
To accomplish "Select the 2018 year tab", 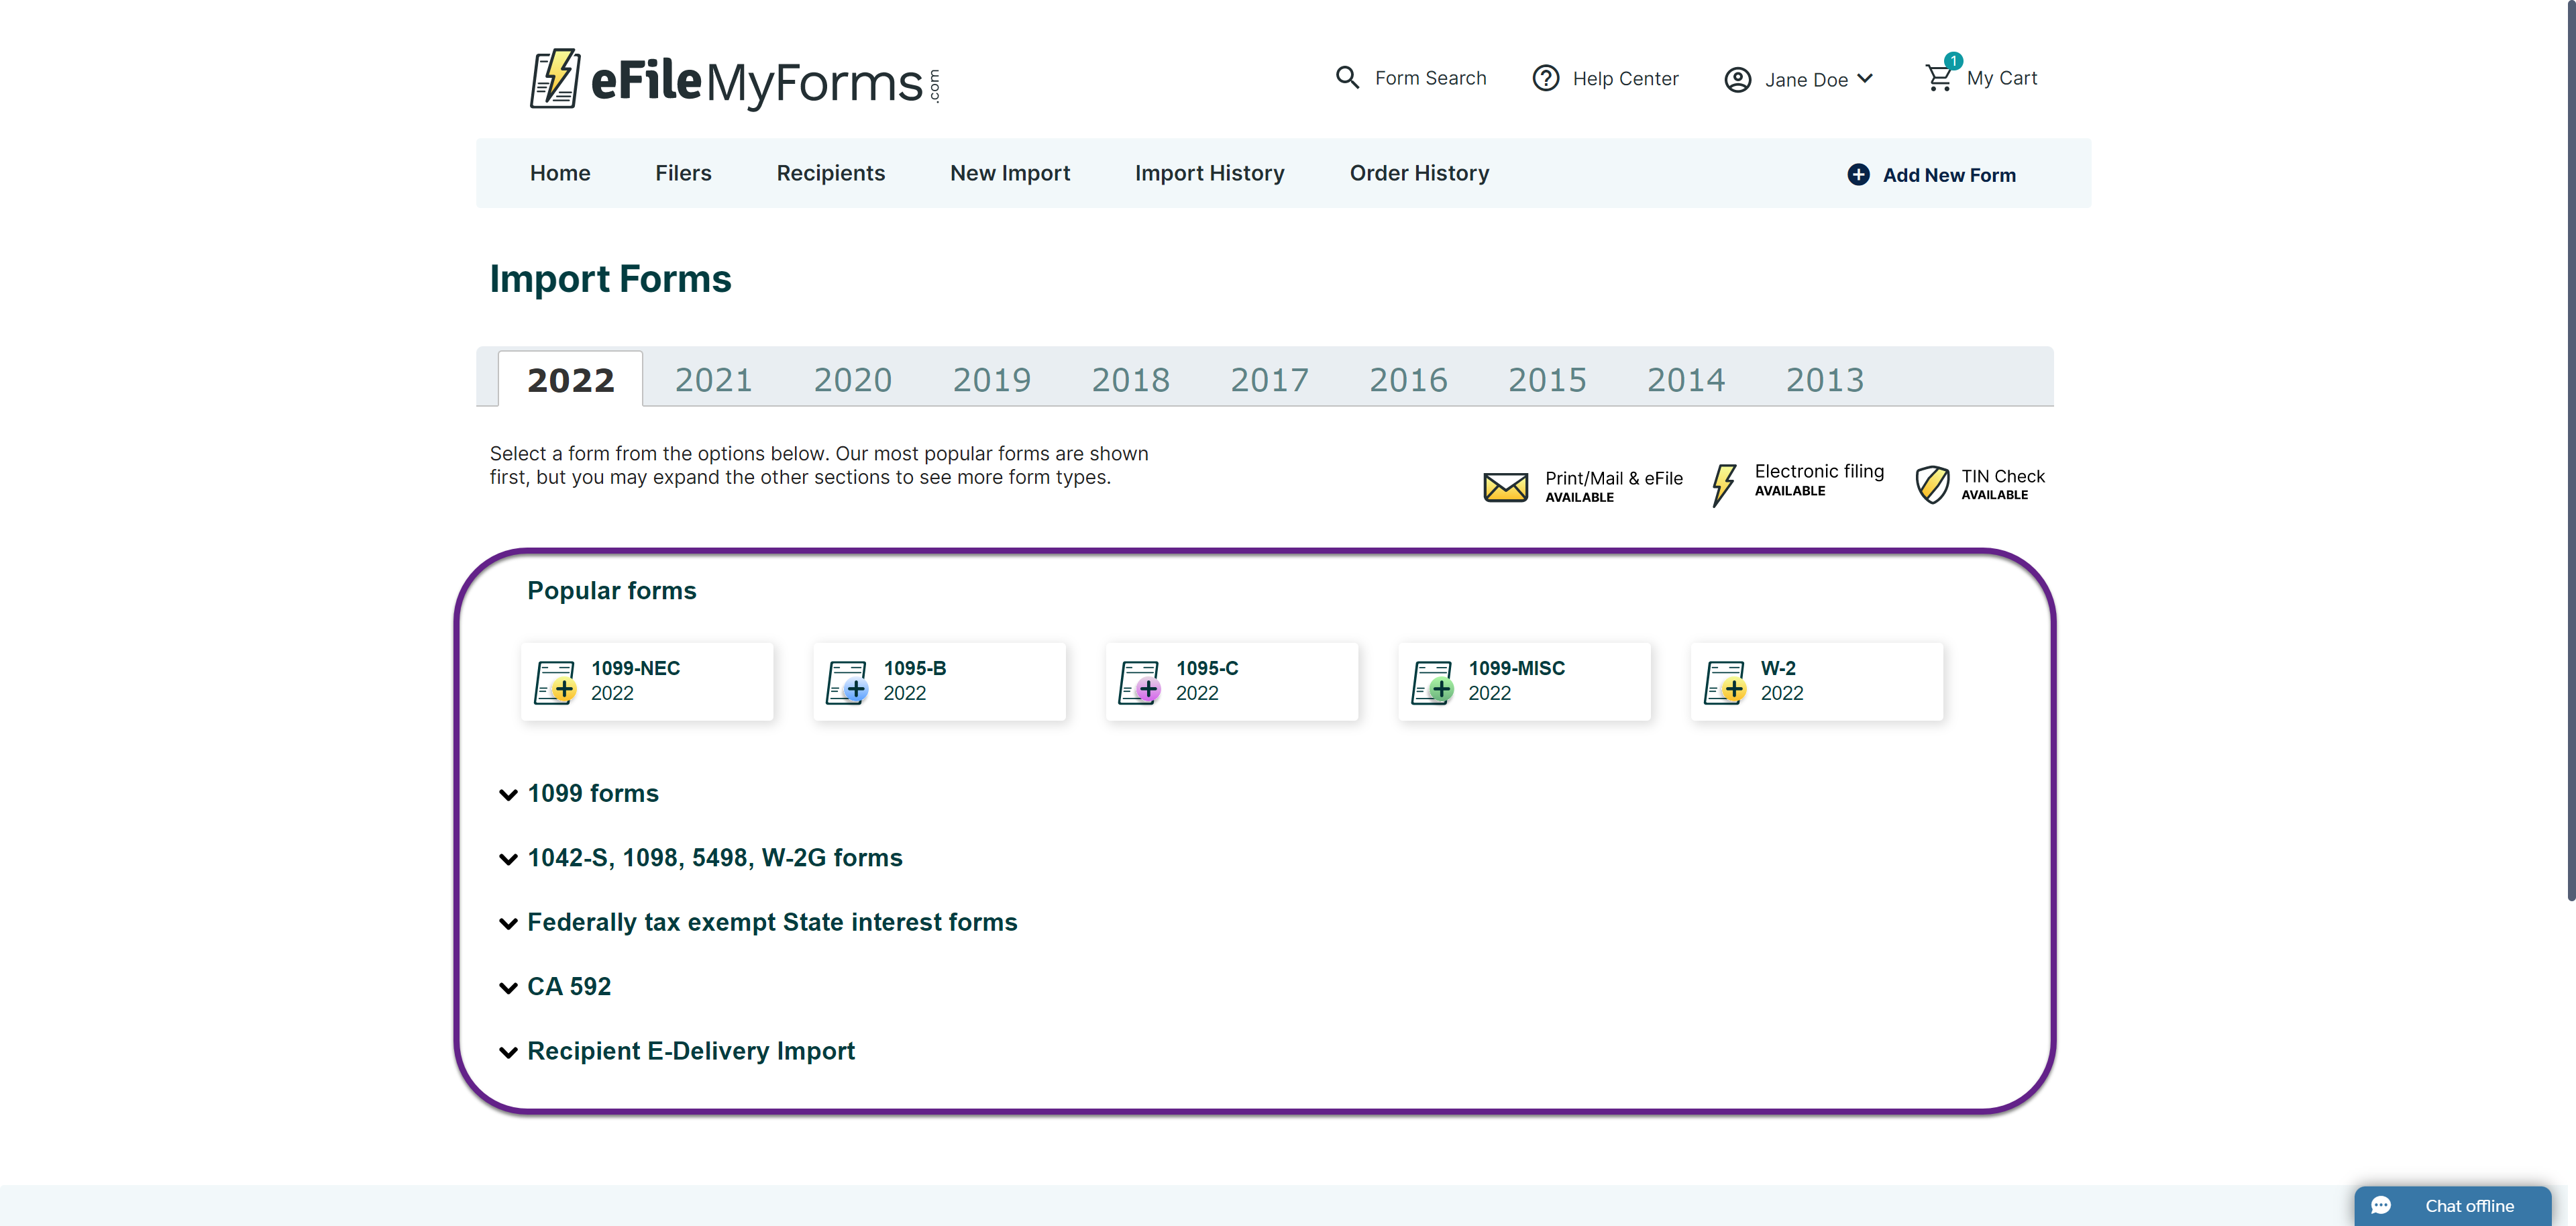I will [1130, 380].
